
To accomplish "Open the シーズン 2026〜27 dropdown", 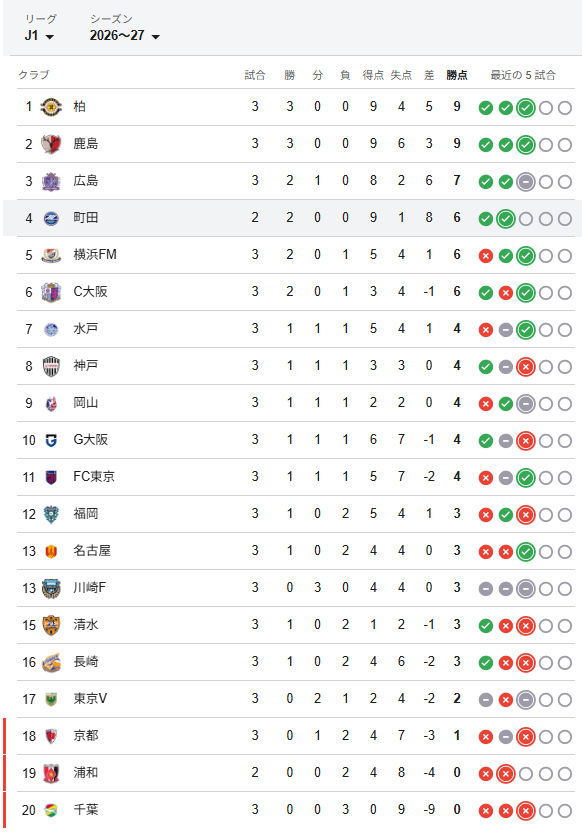I will [x=125, y=36].
